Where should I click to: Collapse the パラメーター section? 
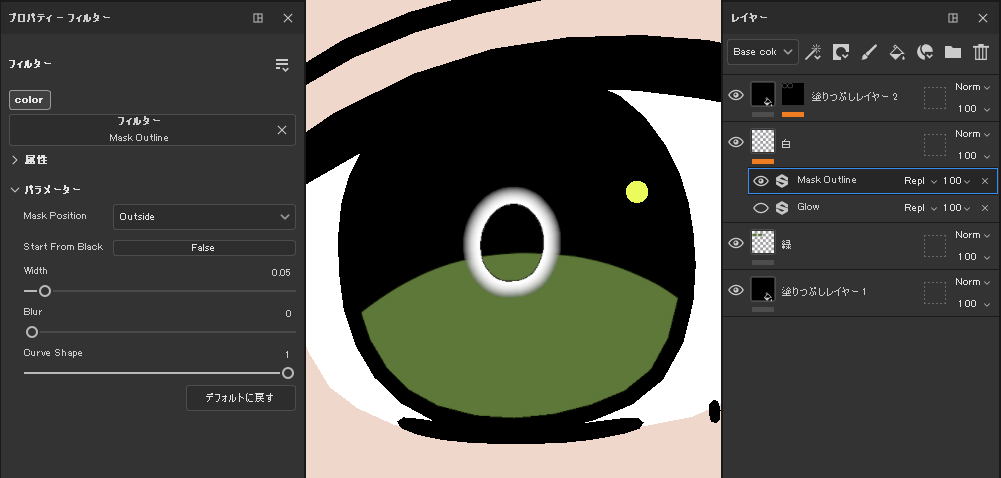coord(15,190)
